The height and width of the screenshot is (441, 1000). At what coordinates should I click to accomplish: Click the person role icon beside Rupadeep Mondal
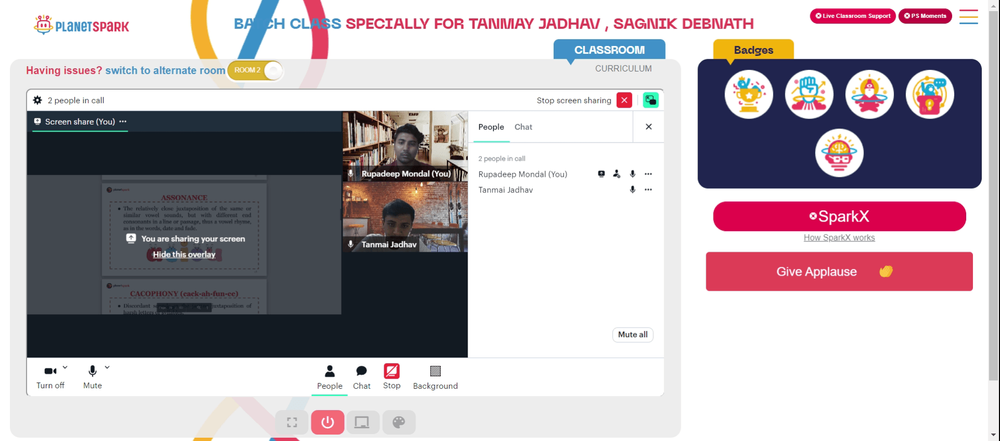(617, 174)
